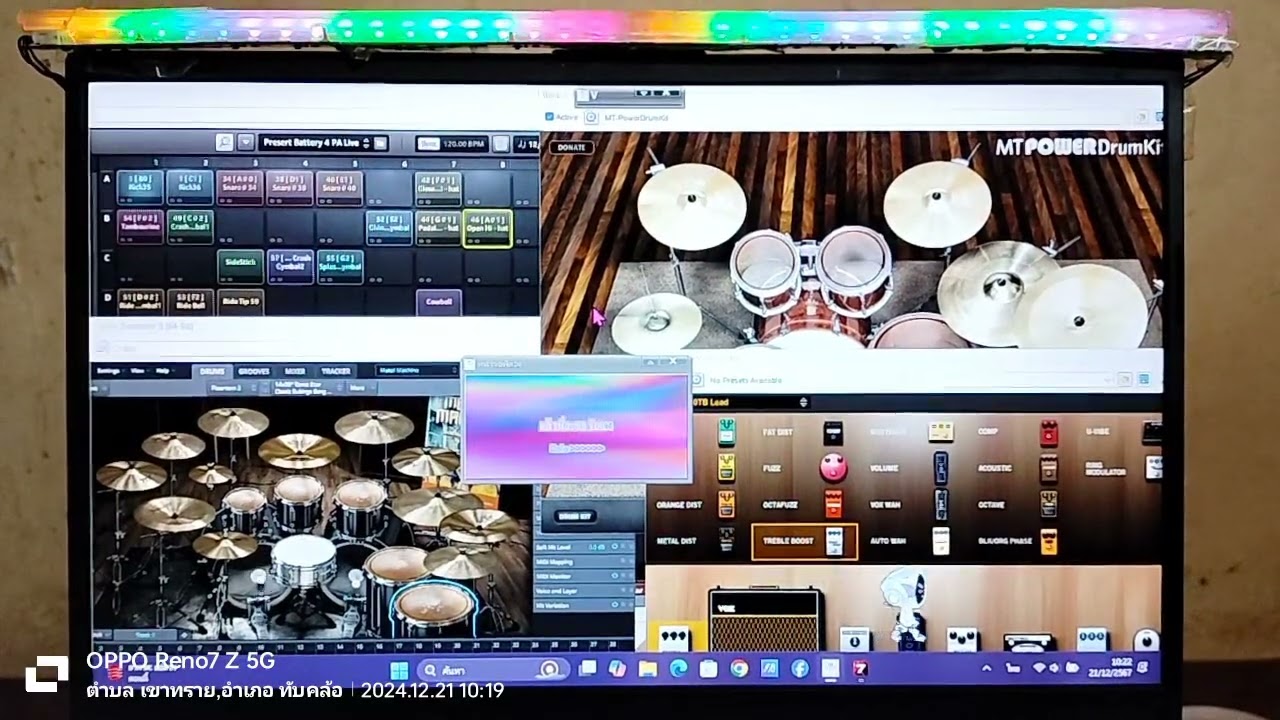Open Copilot from the taskbar

[617, 669]
